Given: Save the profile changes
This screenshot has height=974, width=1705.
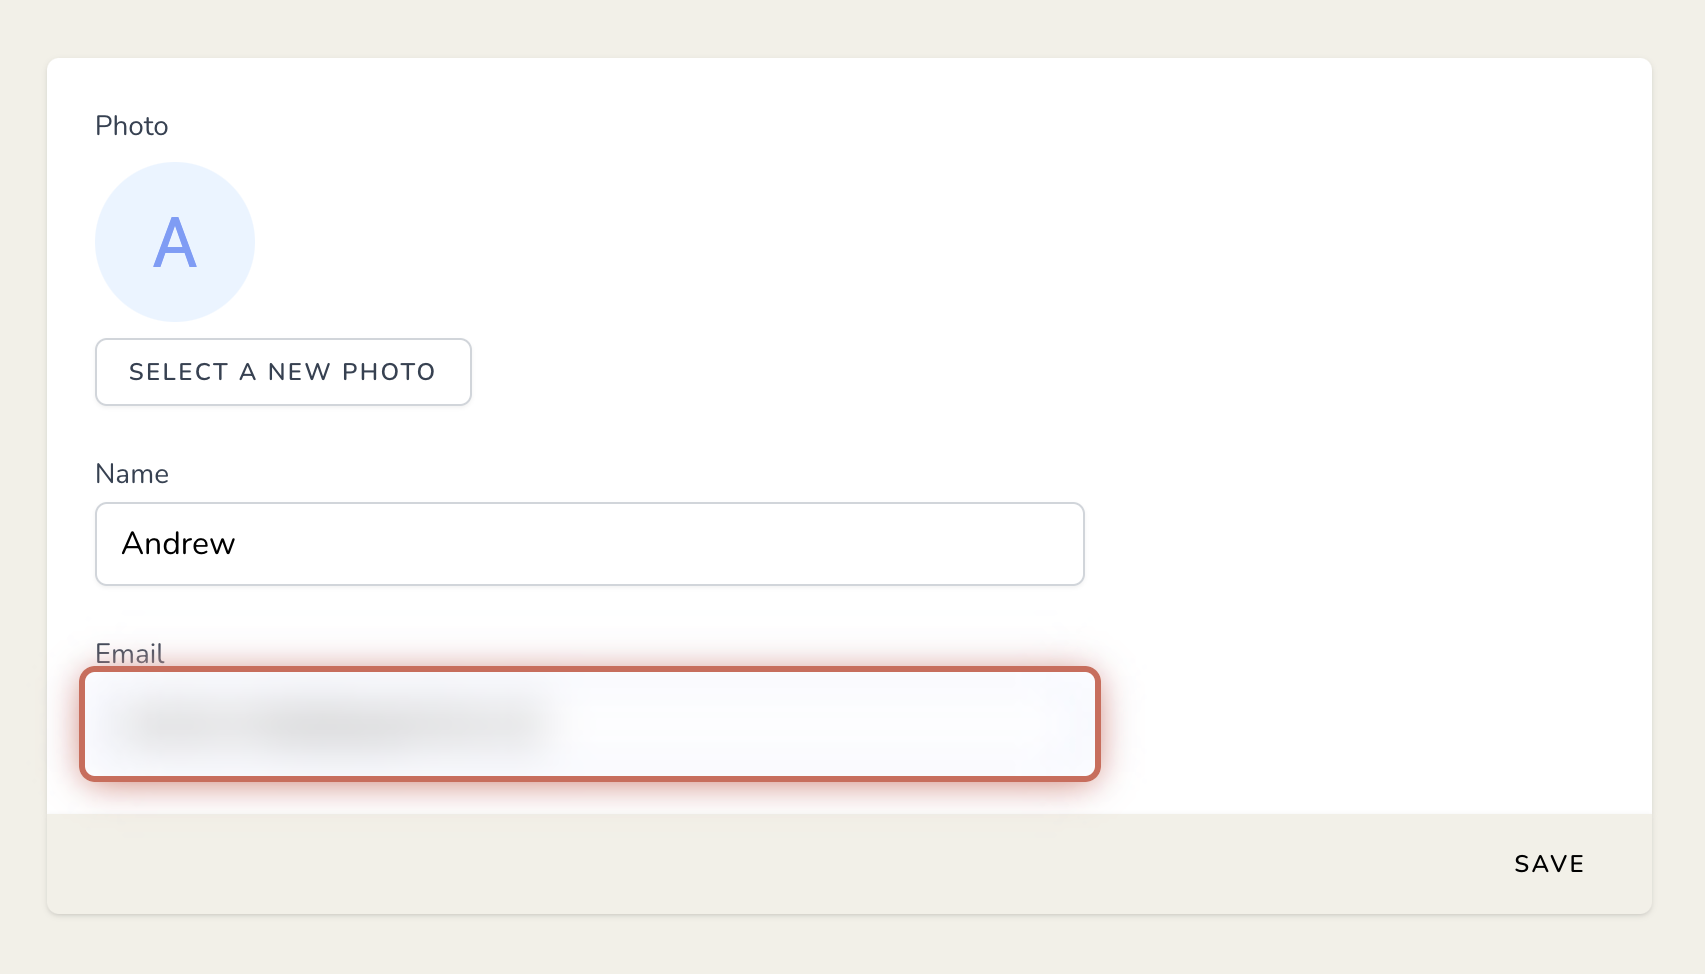Looking at the screenshot, I should (x=1549, y=864).
